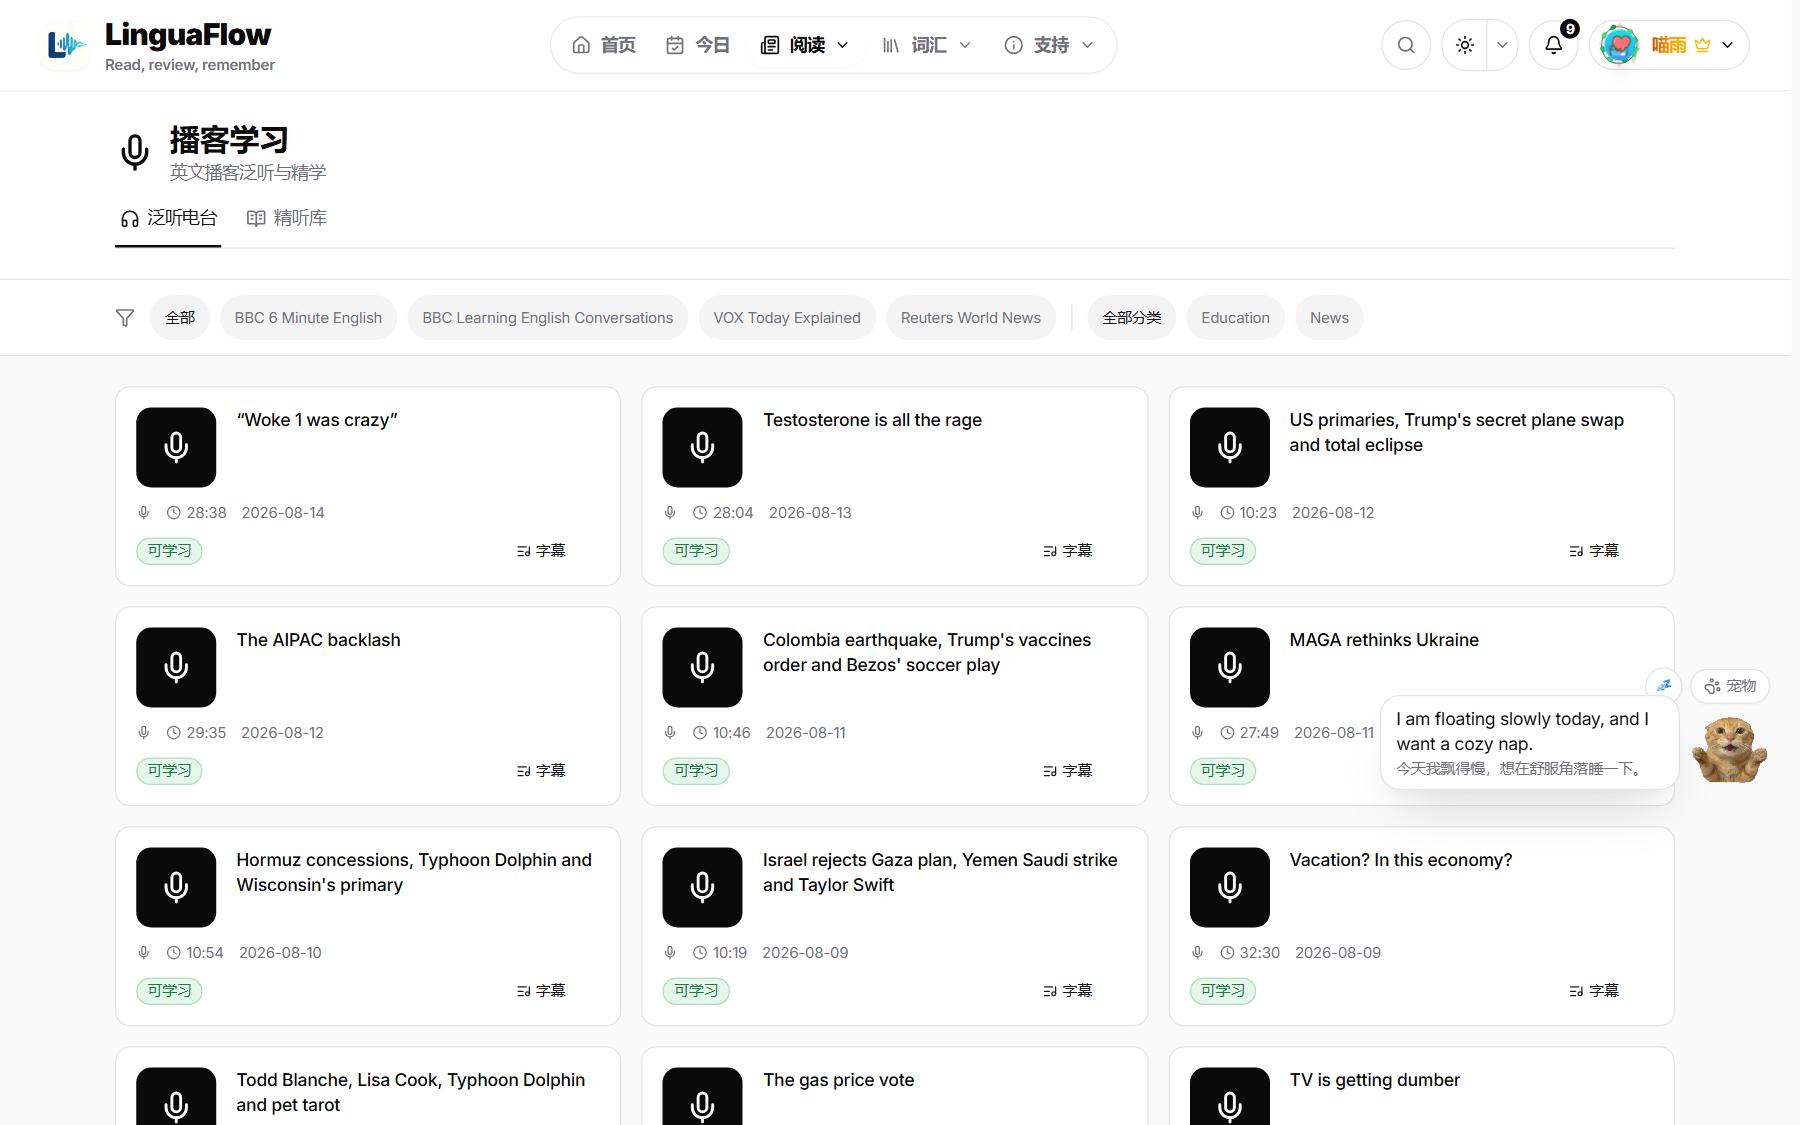Open the Testosterone is all the rage thumbnail

(x=702, y=447)
